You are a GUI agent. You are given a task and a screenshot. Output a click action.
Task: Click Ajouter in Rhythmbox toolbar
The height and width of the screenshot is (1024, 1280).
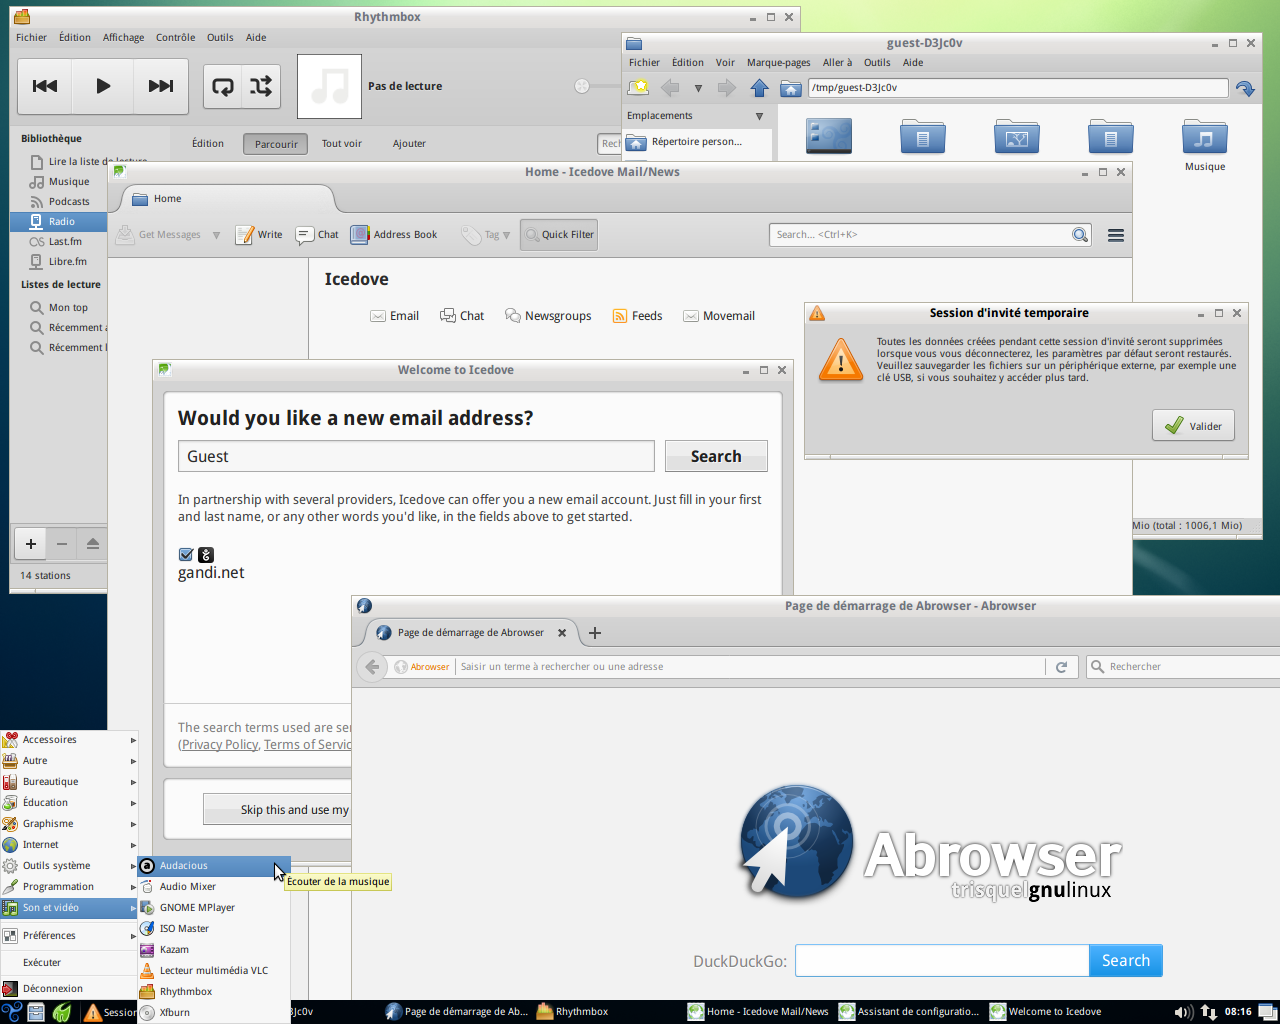[x=409, y=144]
